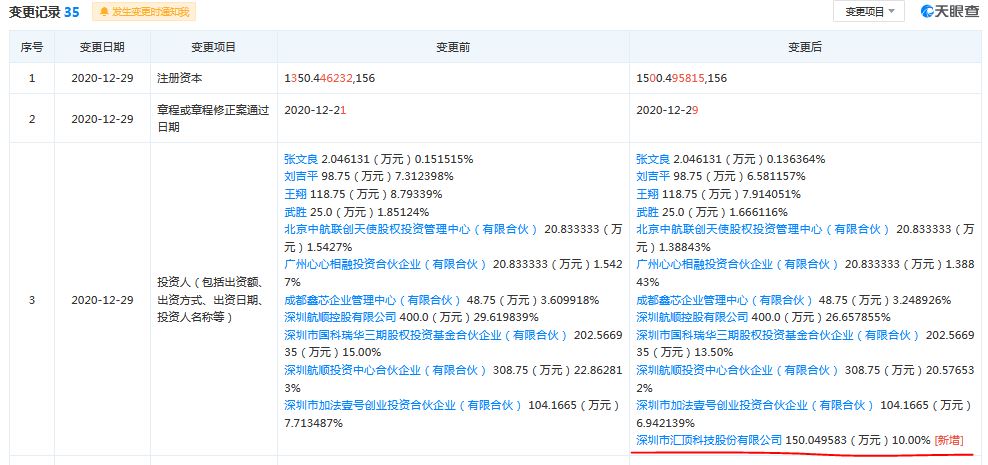Click row number 2 in 序号 column
Viewport: 988px width, 465px height.
click(32, 118)
